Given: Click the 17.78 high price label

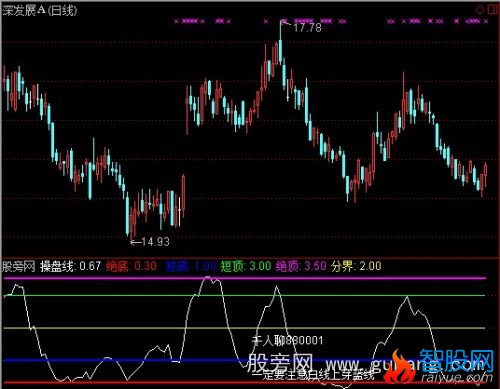Looking at the screenshot, I should point(307,27).
